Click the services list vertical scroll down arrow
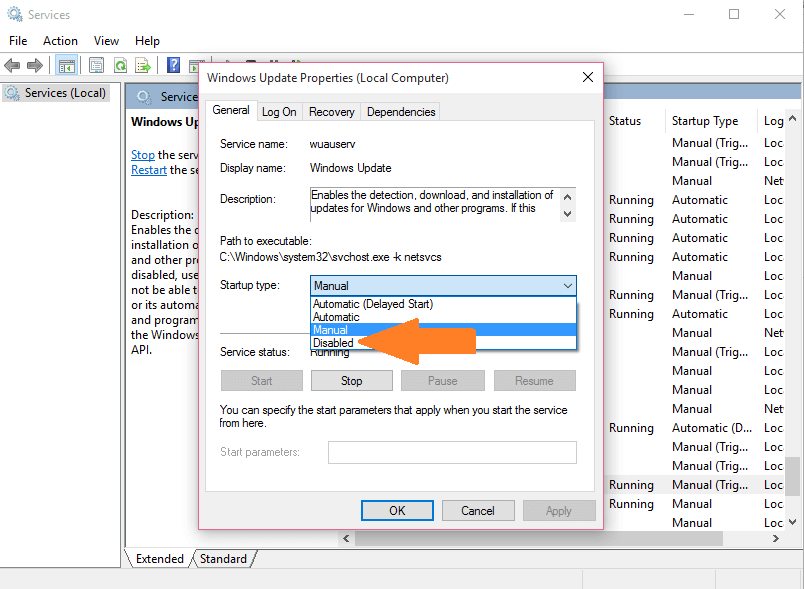 [x=793, y=522]
